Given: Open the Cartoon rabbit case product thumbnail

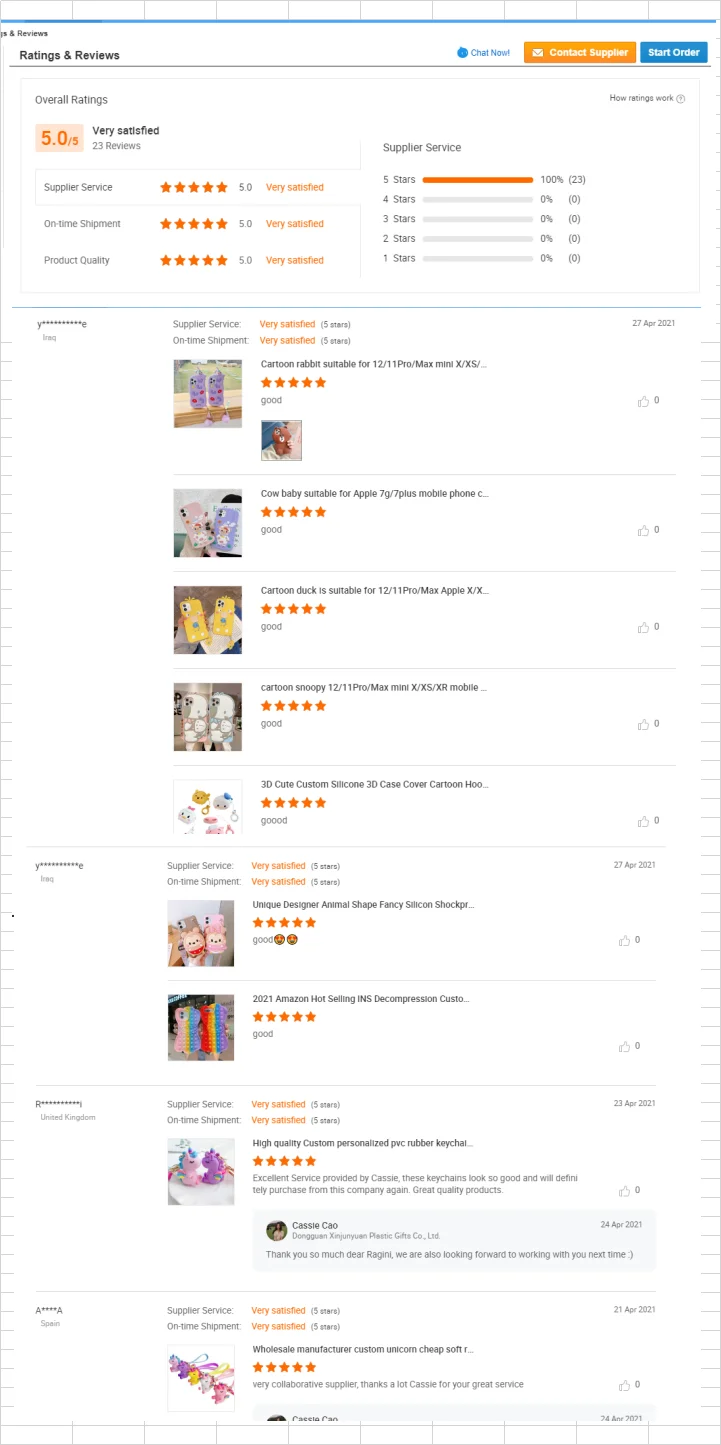Looking at the screenshot, I should pyautogui.click(x=208, y=394).
